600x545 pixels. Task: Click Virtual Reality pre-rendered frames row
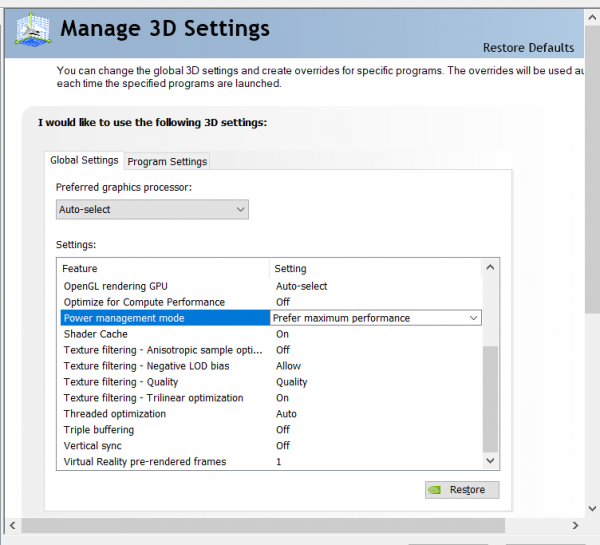pyautogui.click(x=144, y=462)
